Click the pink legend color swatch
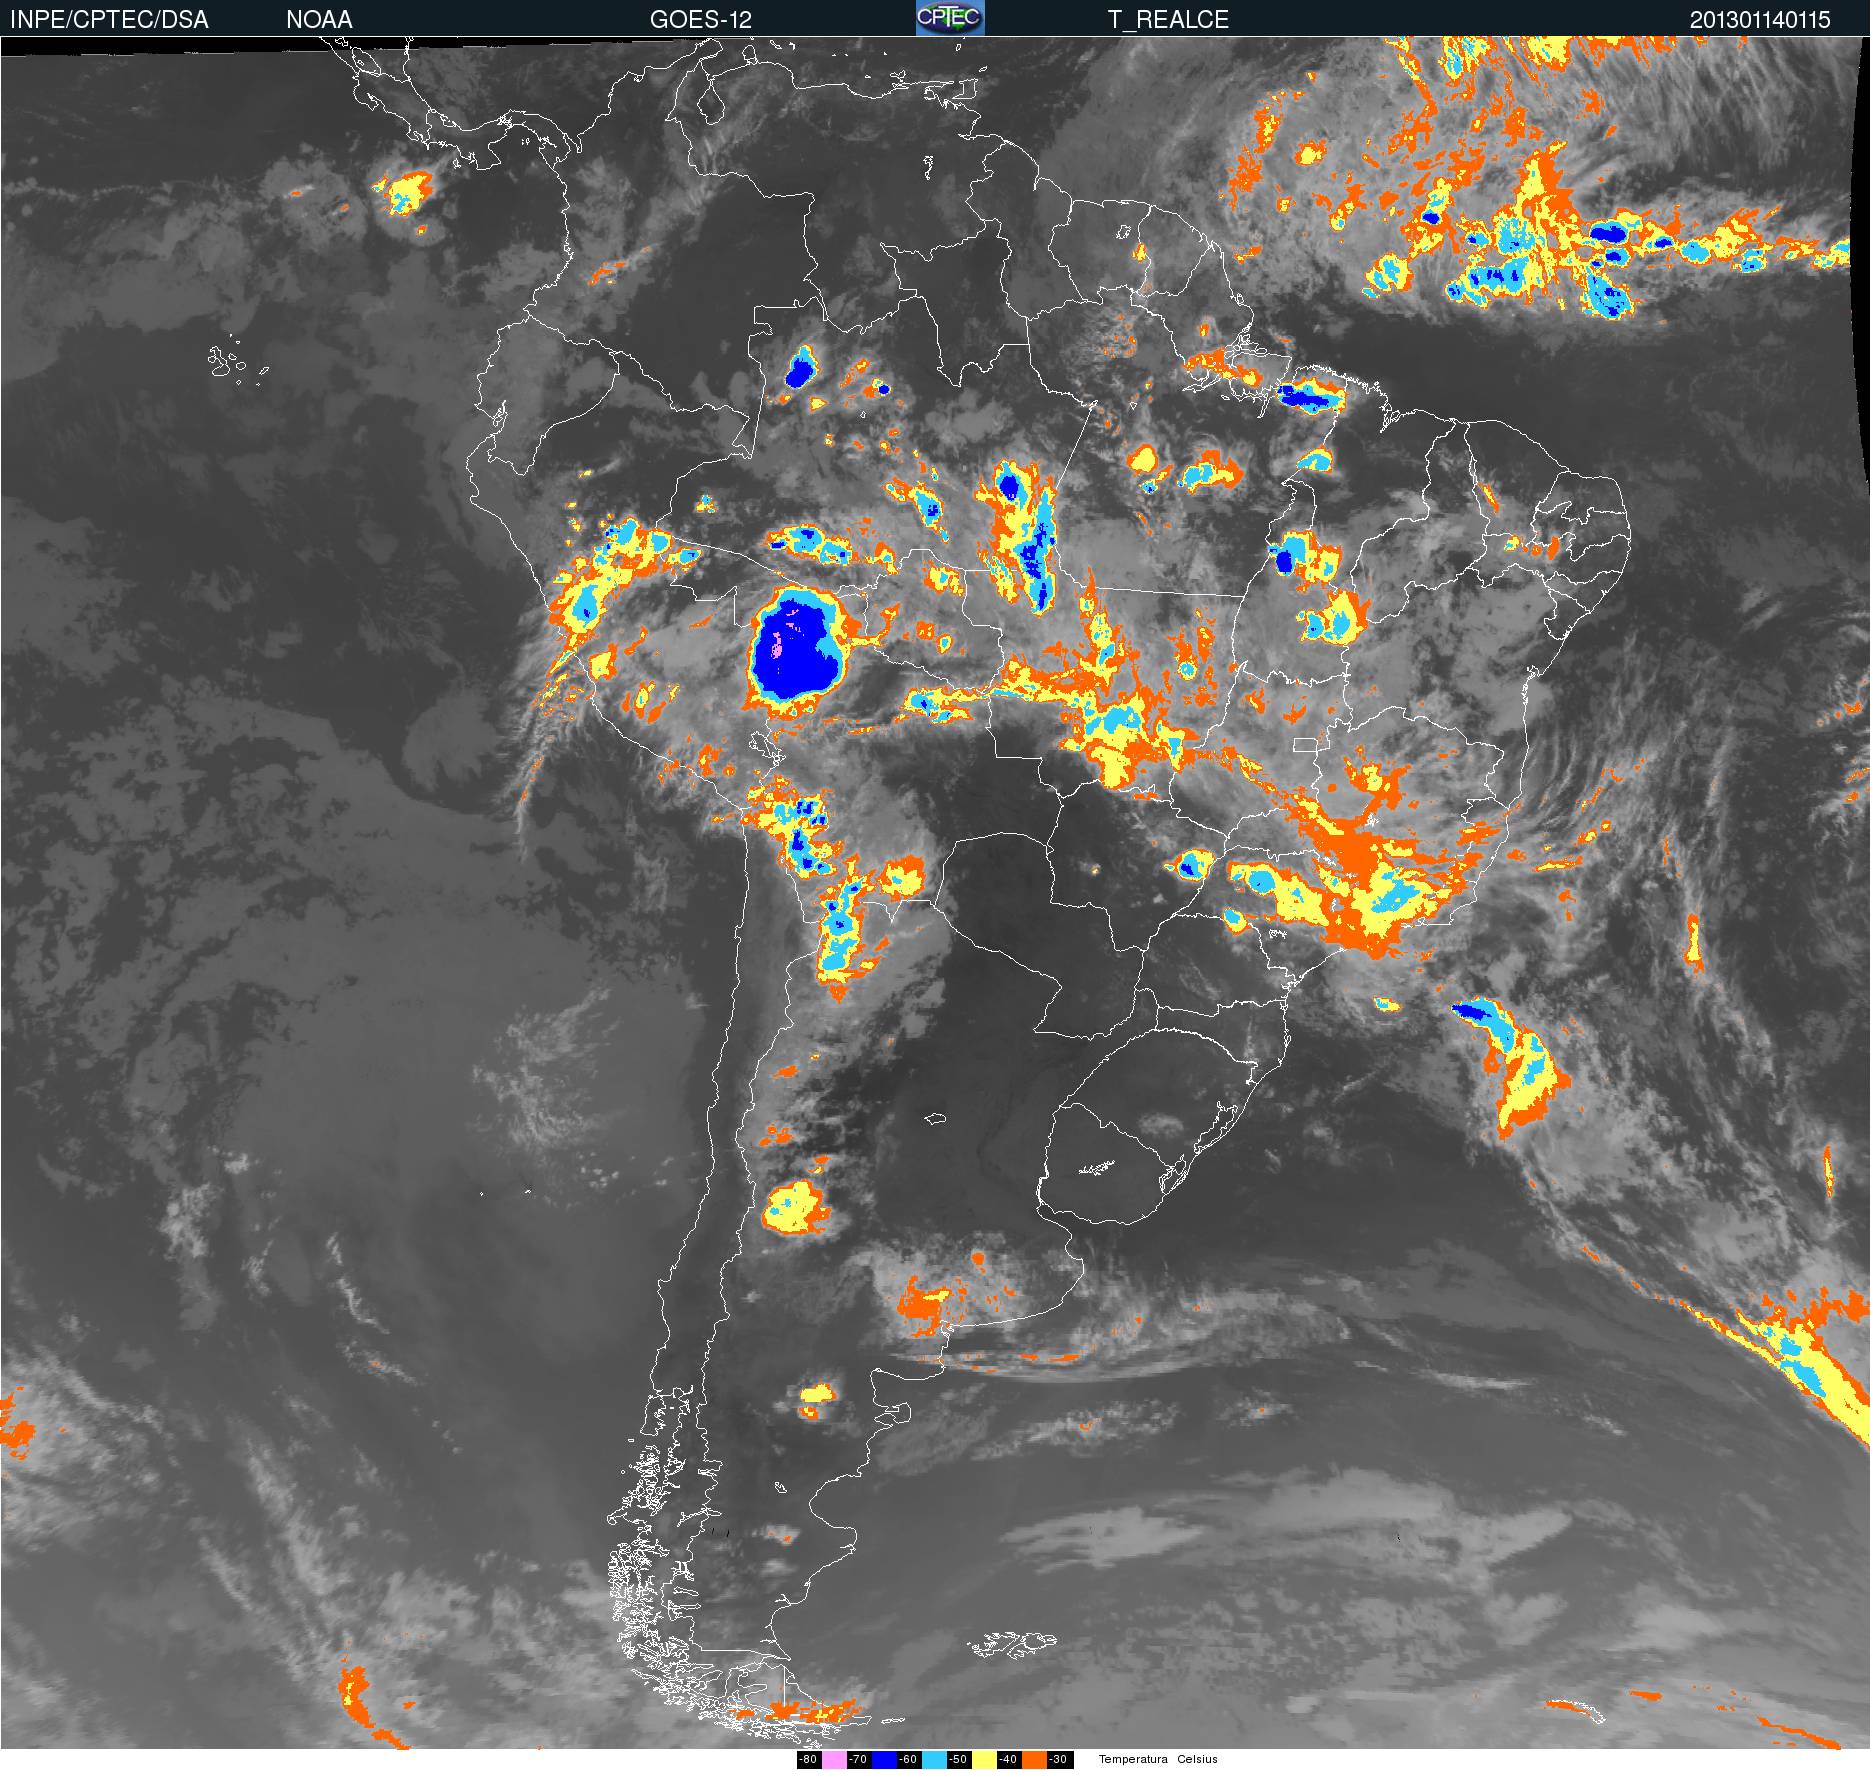The width and height of the screenshot is (1870, 1770). click(x=834, y=1759)
